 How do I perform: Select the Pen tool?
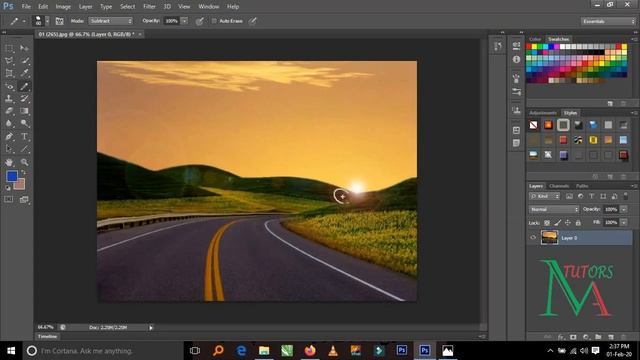pos(9,136)
